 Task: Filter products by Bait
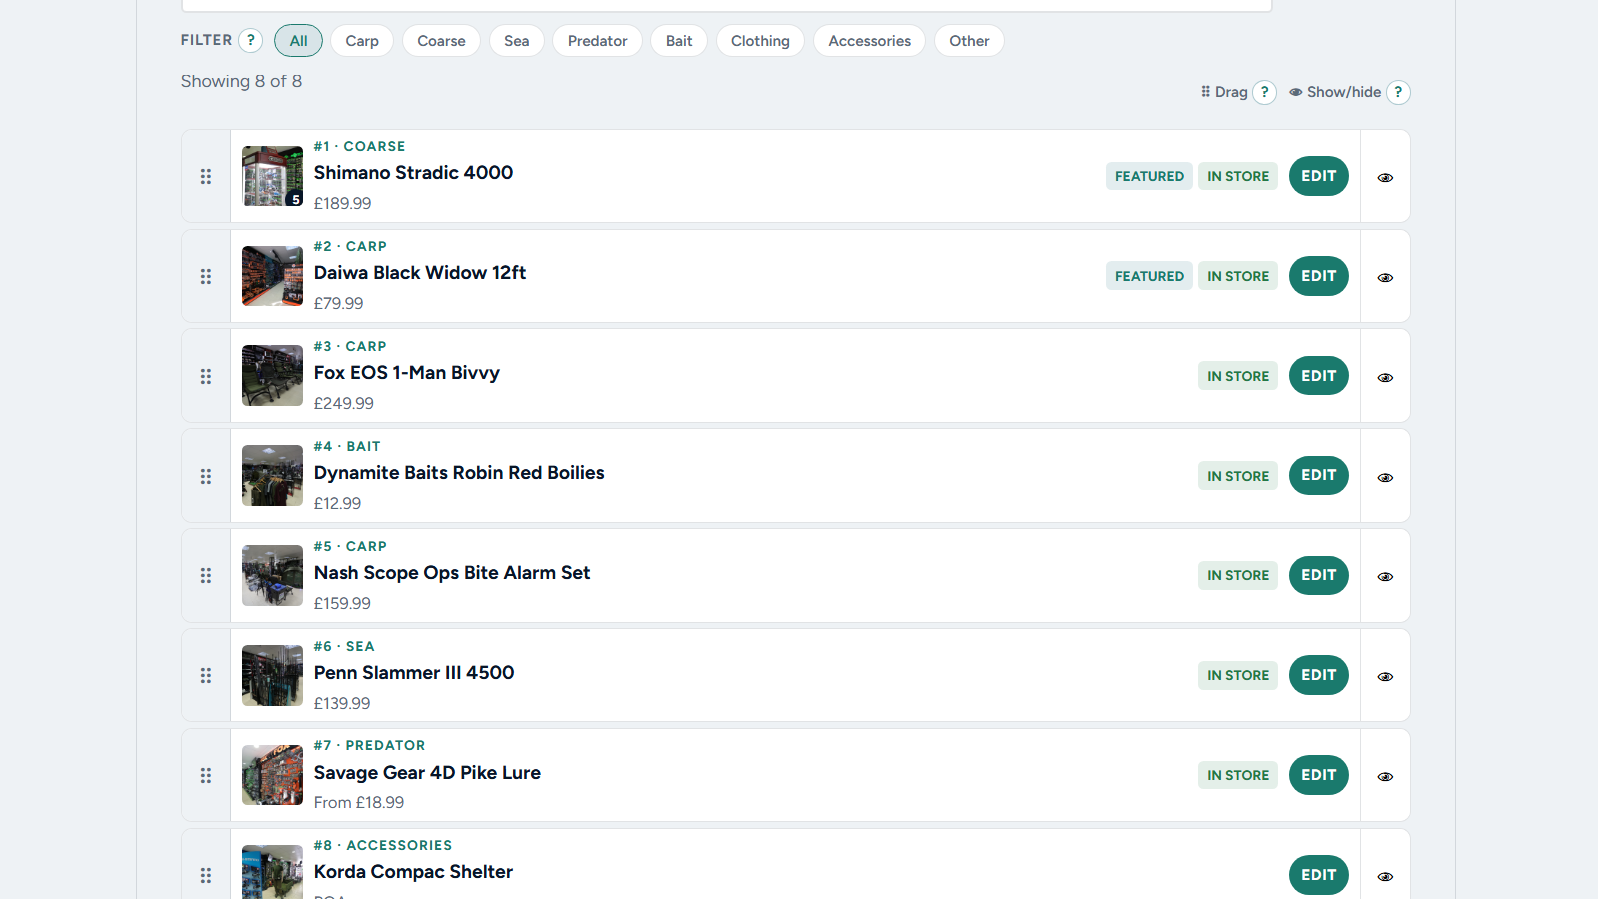click(679, 41)
